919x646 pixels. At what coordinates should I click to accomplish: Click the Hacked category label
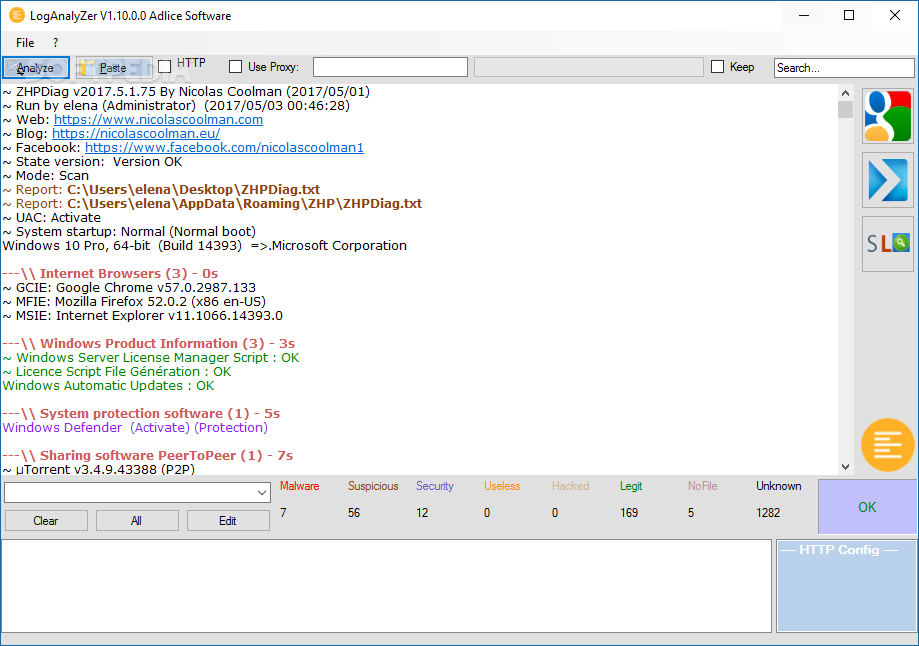point(570,486)
